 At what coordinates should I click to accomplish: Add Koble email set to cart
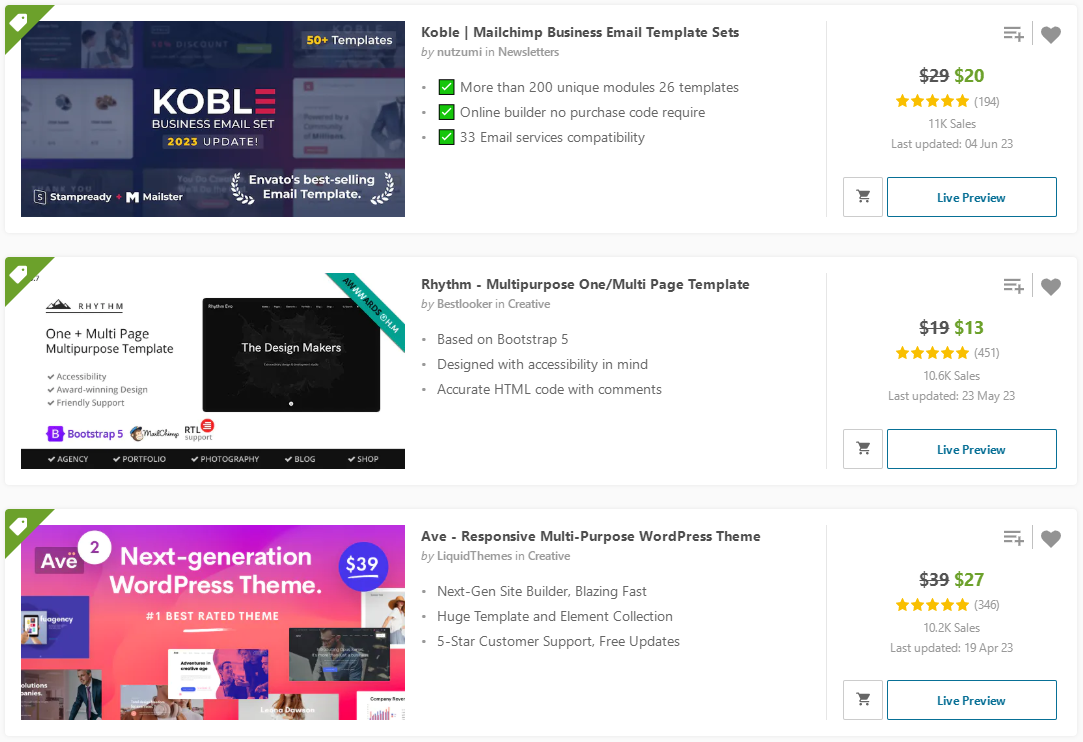(x=863, y=197)
